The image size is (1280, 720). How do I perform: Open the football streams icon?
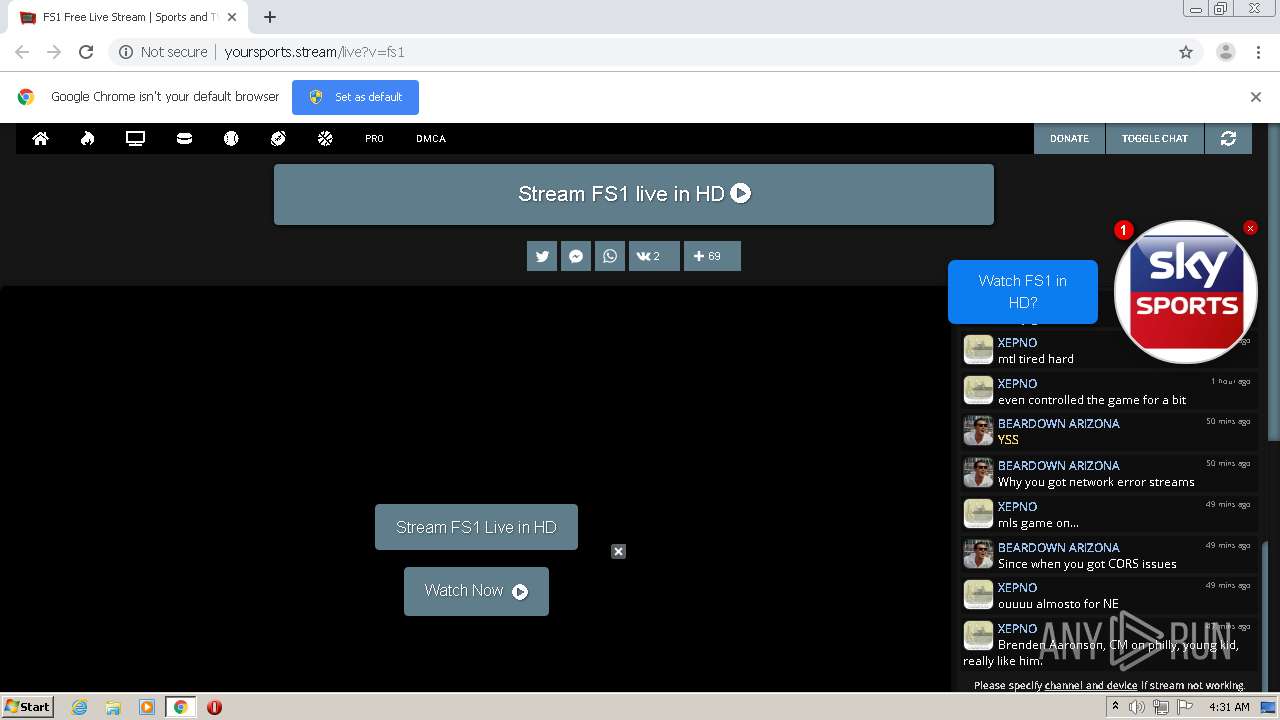click(278, 139)
